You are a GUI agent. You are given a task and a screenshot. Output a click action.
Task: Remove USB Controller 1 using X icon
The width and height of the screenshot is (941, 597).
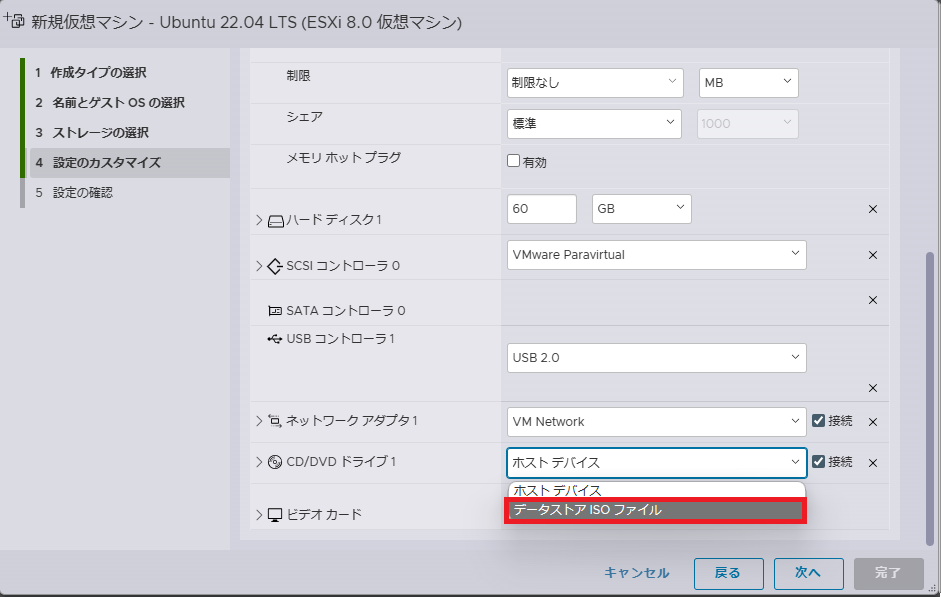click(872, 388)
